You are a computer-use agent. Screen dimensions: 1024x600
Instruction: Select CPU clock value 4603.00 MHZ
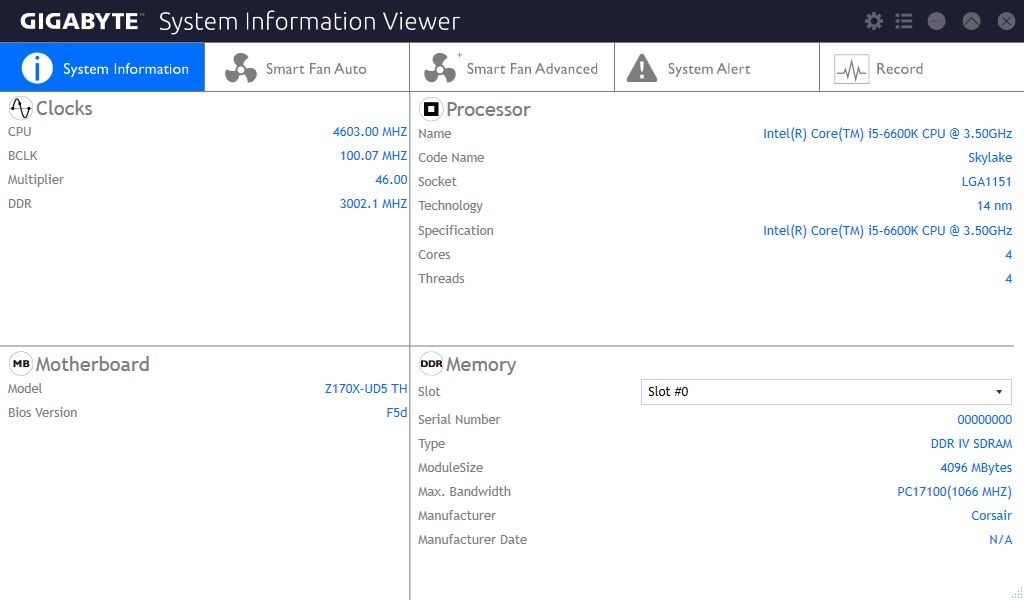[x=370, y=131]
